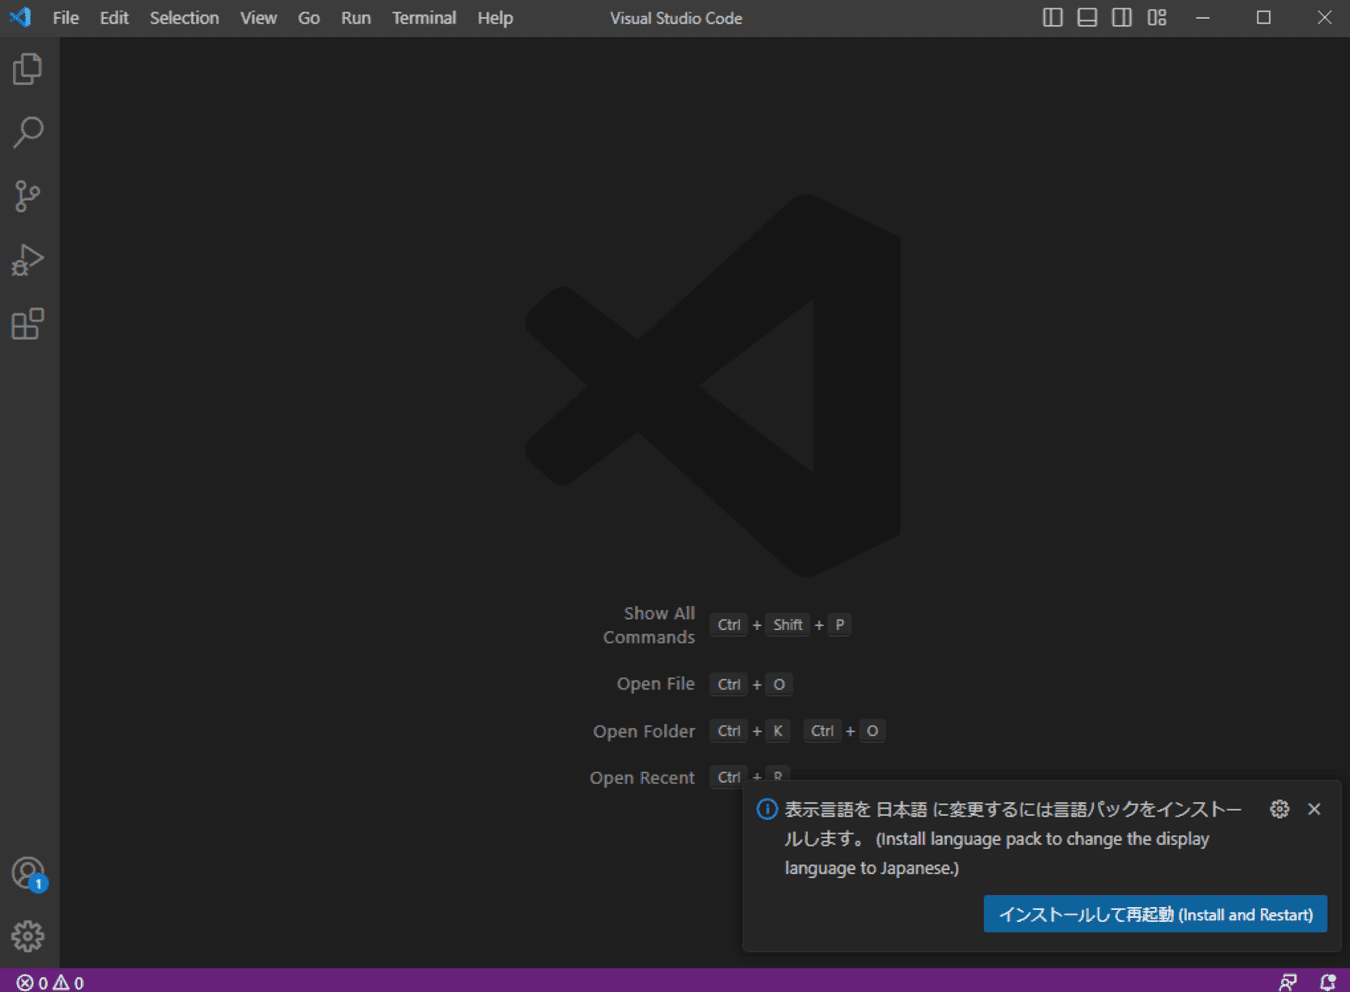Click the "Open File" label
The image size is (1350, 992).
655,684
